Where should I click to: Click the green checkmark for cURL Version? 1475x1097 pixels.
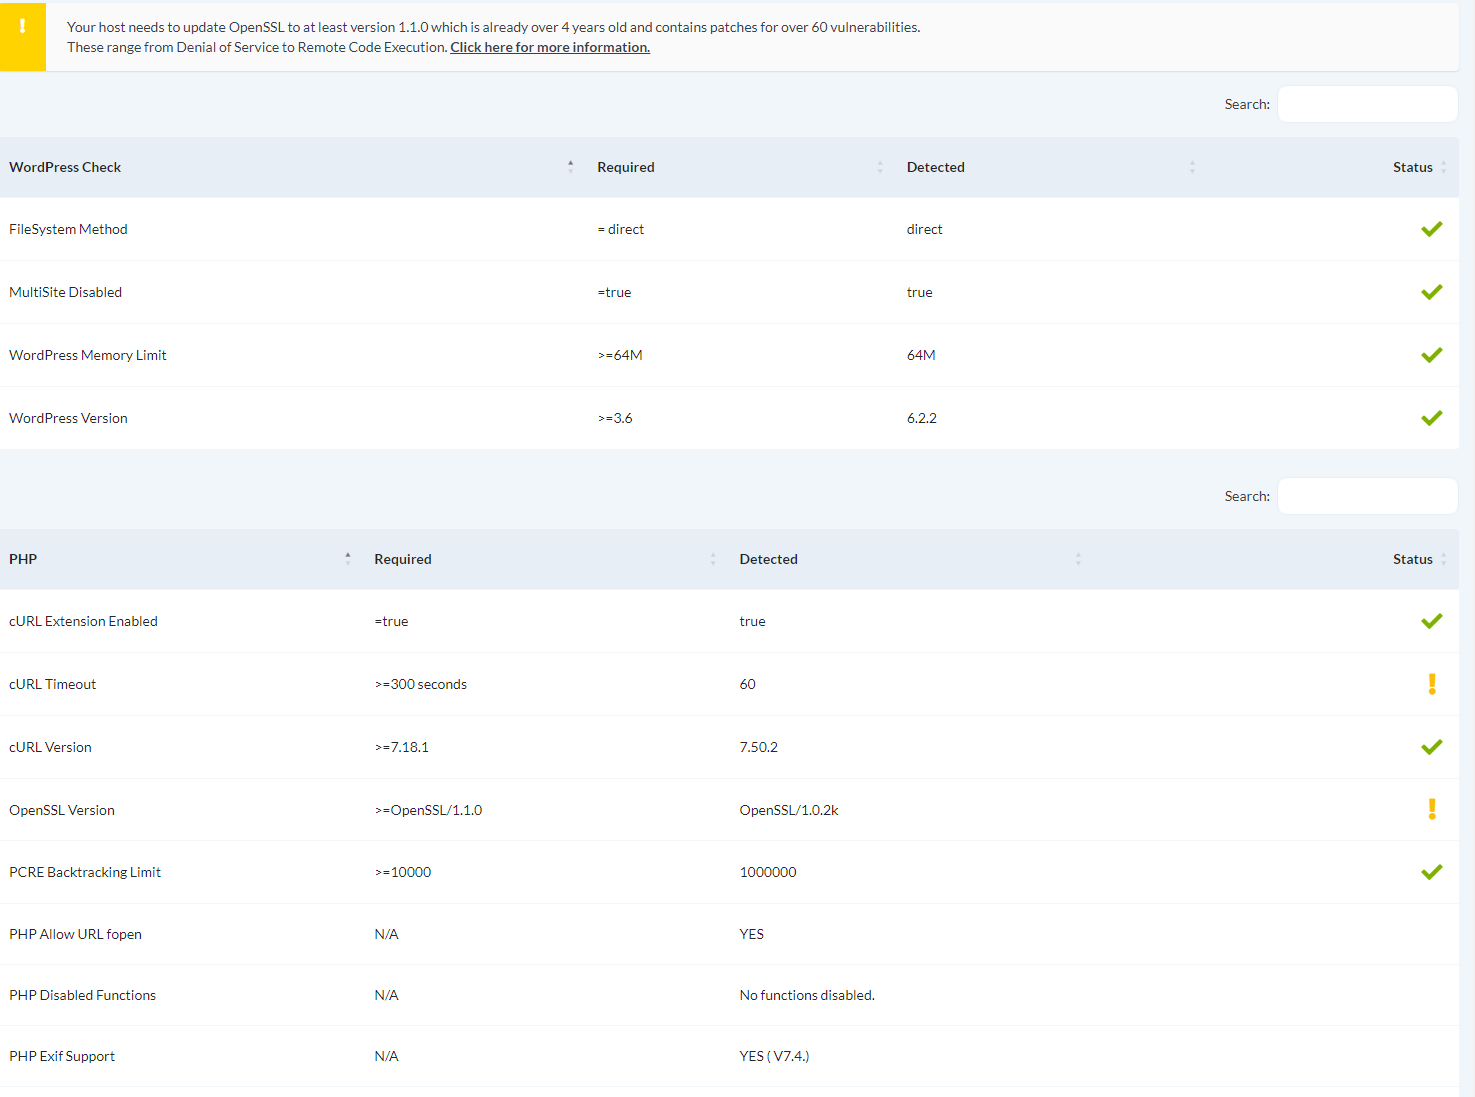(x=1432, y=747)
